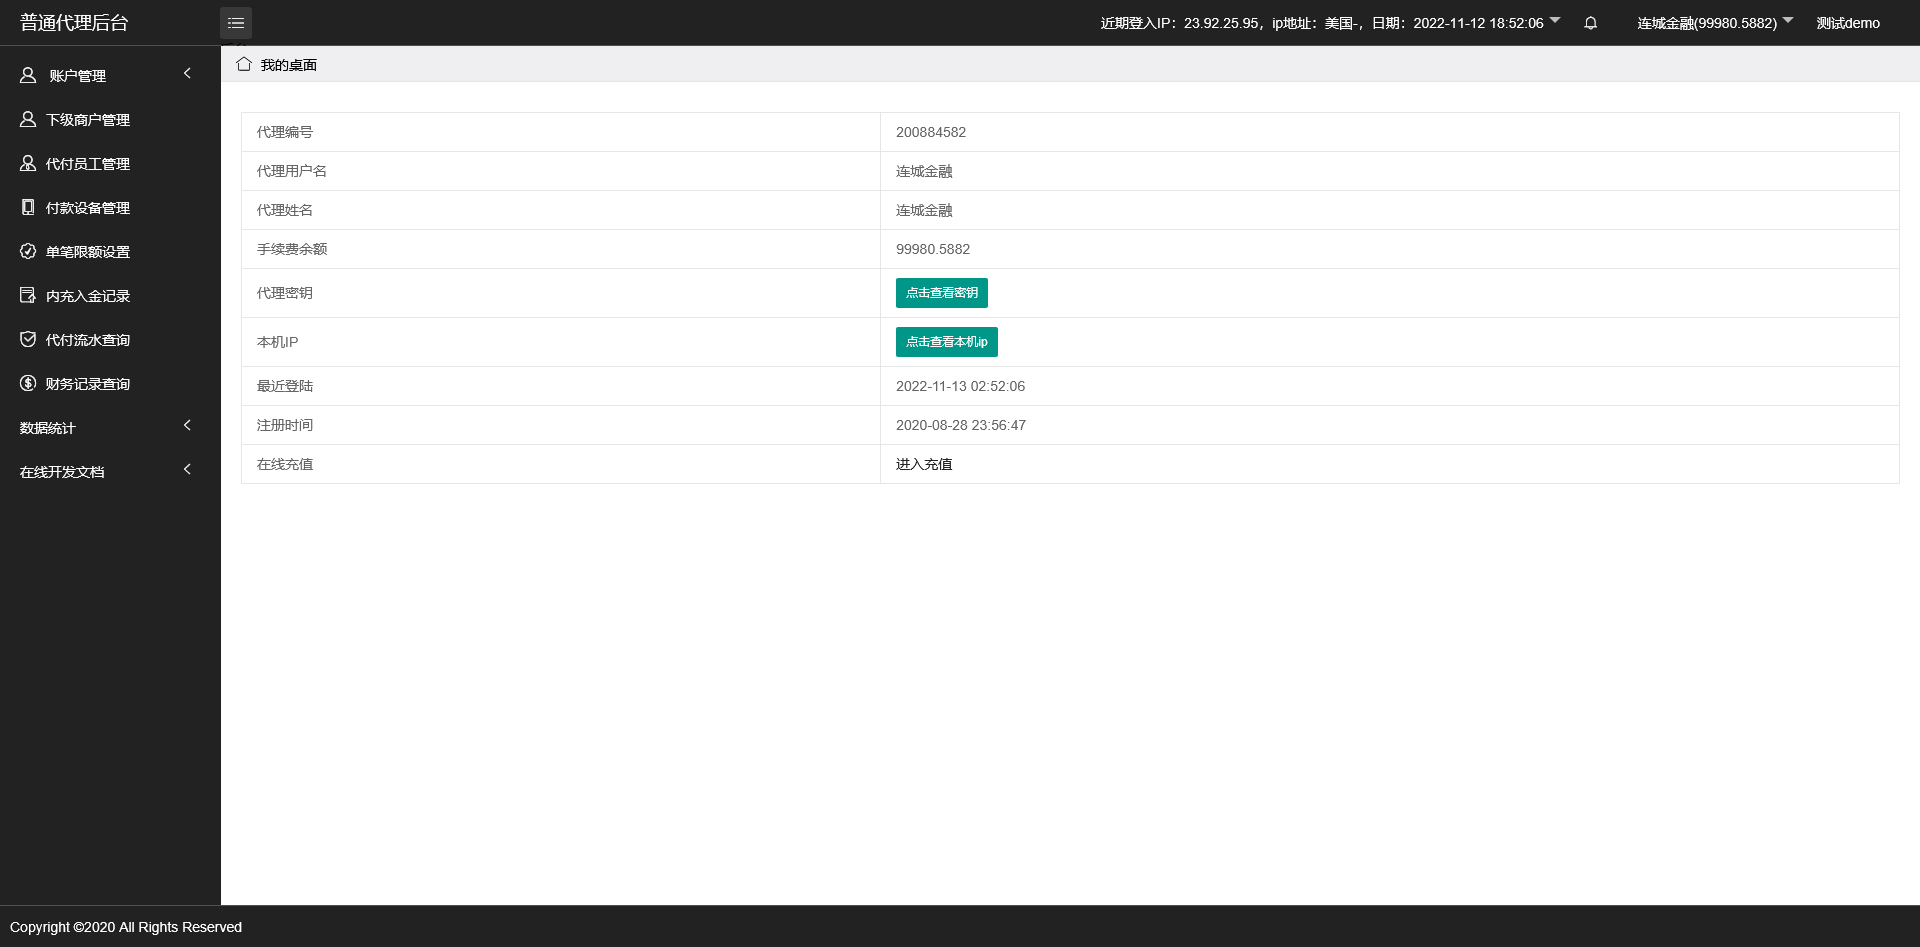Expand the 在线开发文档 menu chevron
The width and height of the screenshot is (1920, 947).
pos(187,470)
